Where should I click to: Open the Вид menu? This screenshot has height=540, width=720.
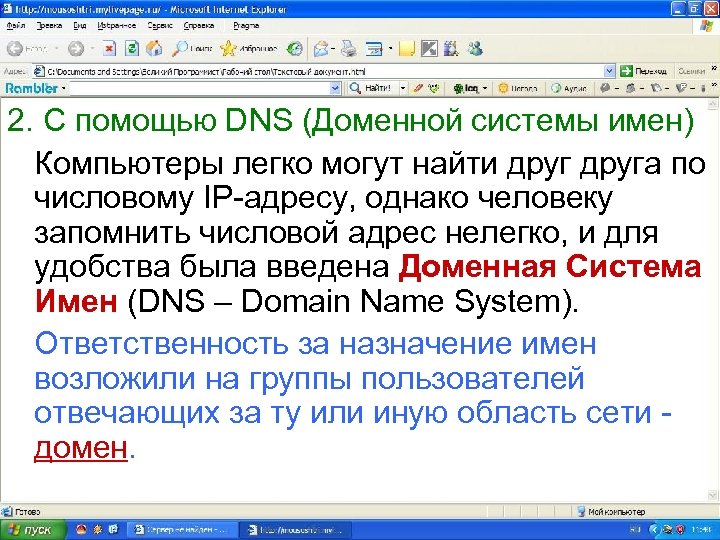coord(80,26)
